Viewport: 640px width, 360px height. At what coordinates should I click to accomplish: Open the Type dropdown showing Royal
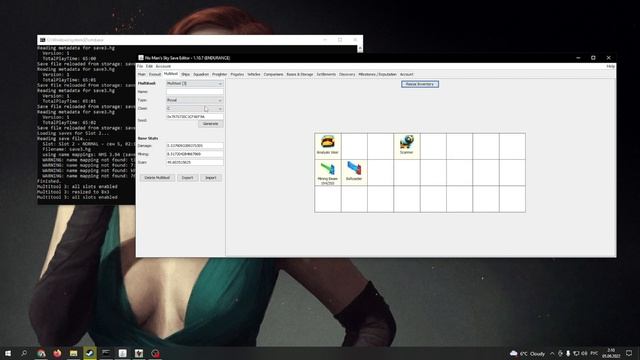[x=194, y=100]
